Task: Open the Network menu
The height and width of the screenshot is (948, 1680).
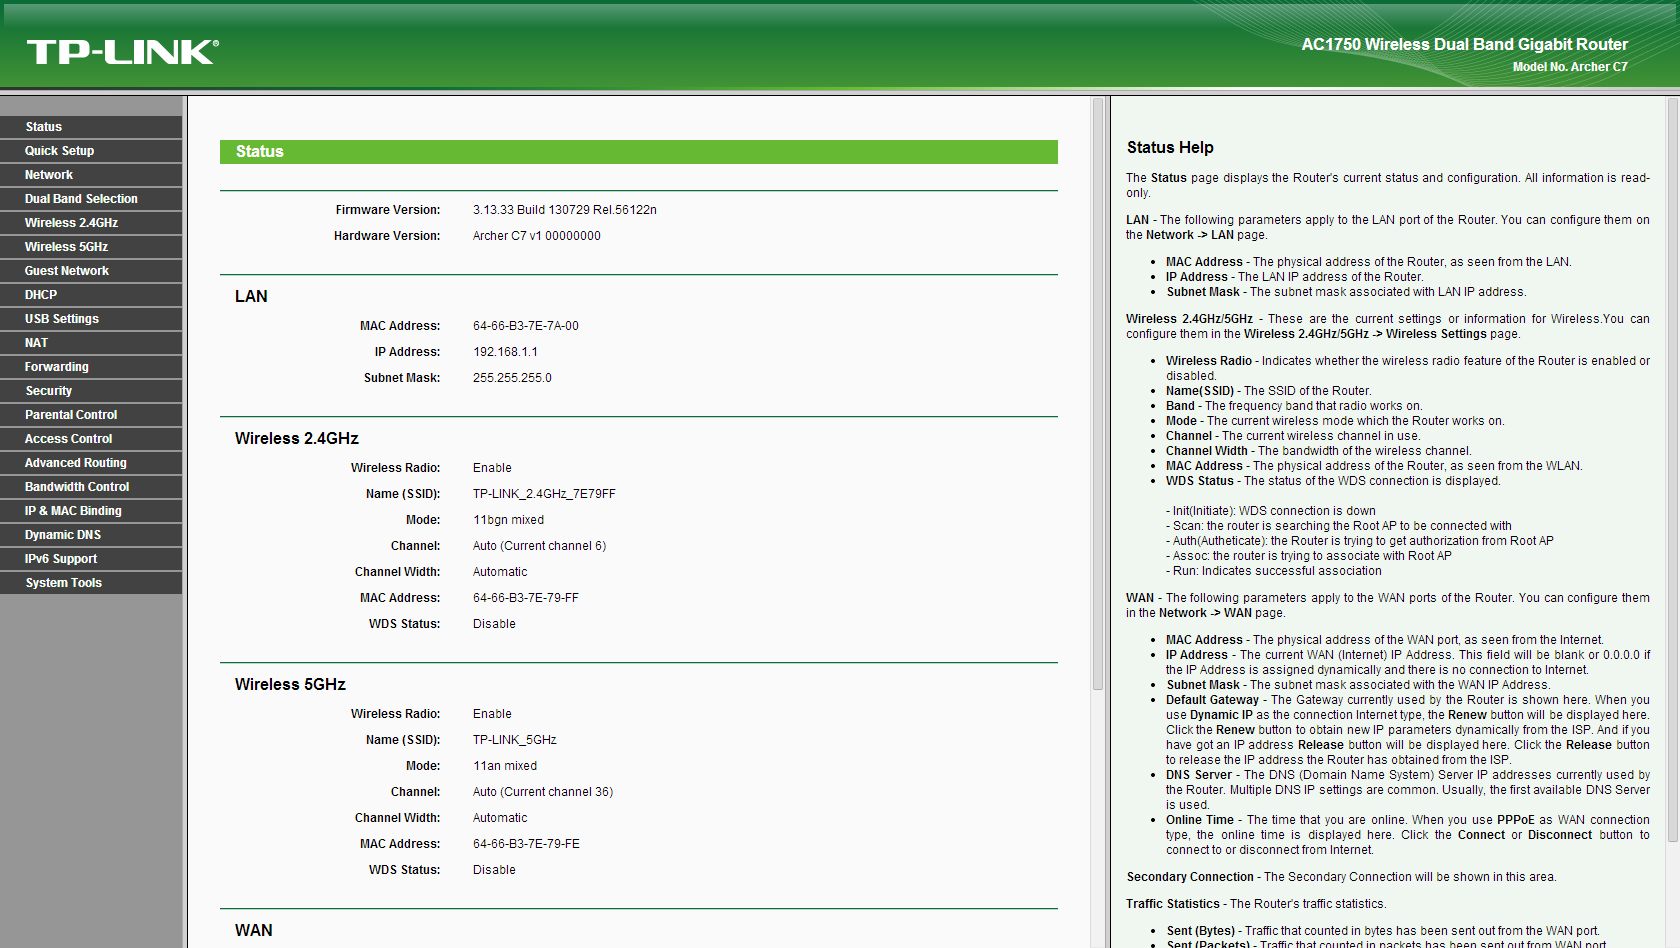Action: (x=91, y=175)
